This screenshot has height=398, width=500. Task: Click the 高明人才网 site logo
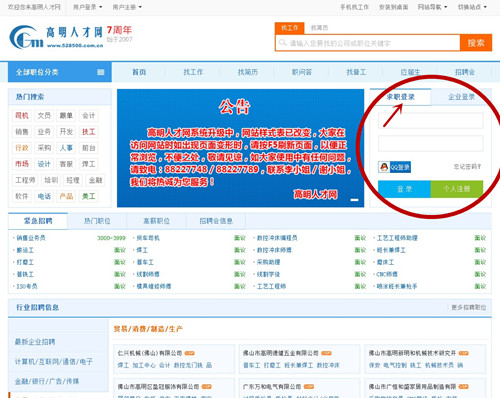(57, 37)
